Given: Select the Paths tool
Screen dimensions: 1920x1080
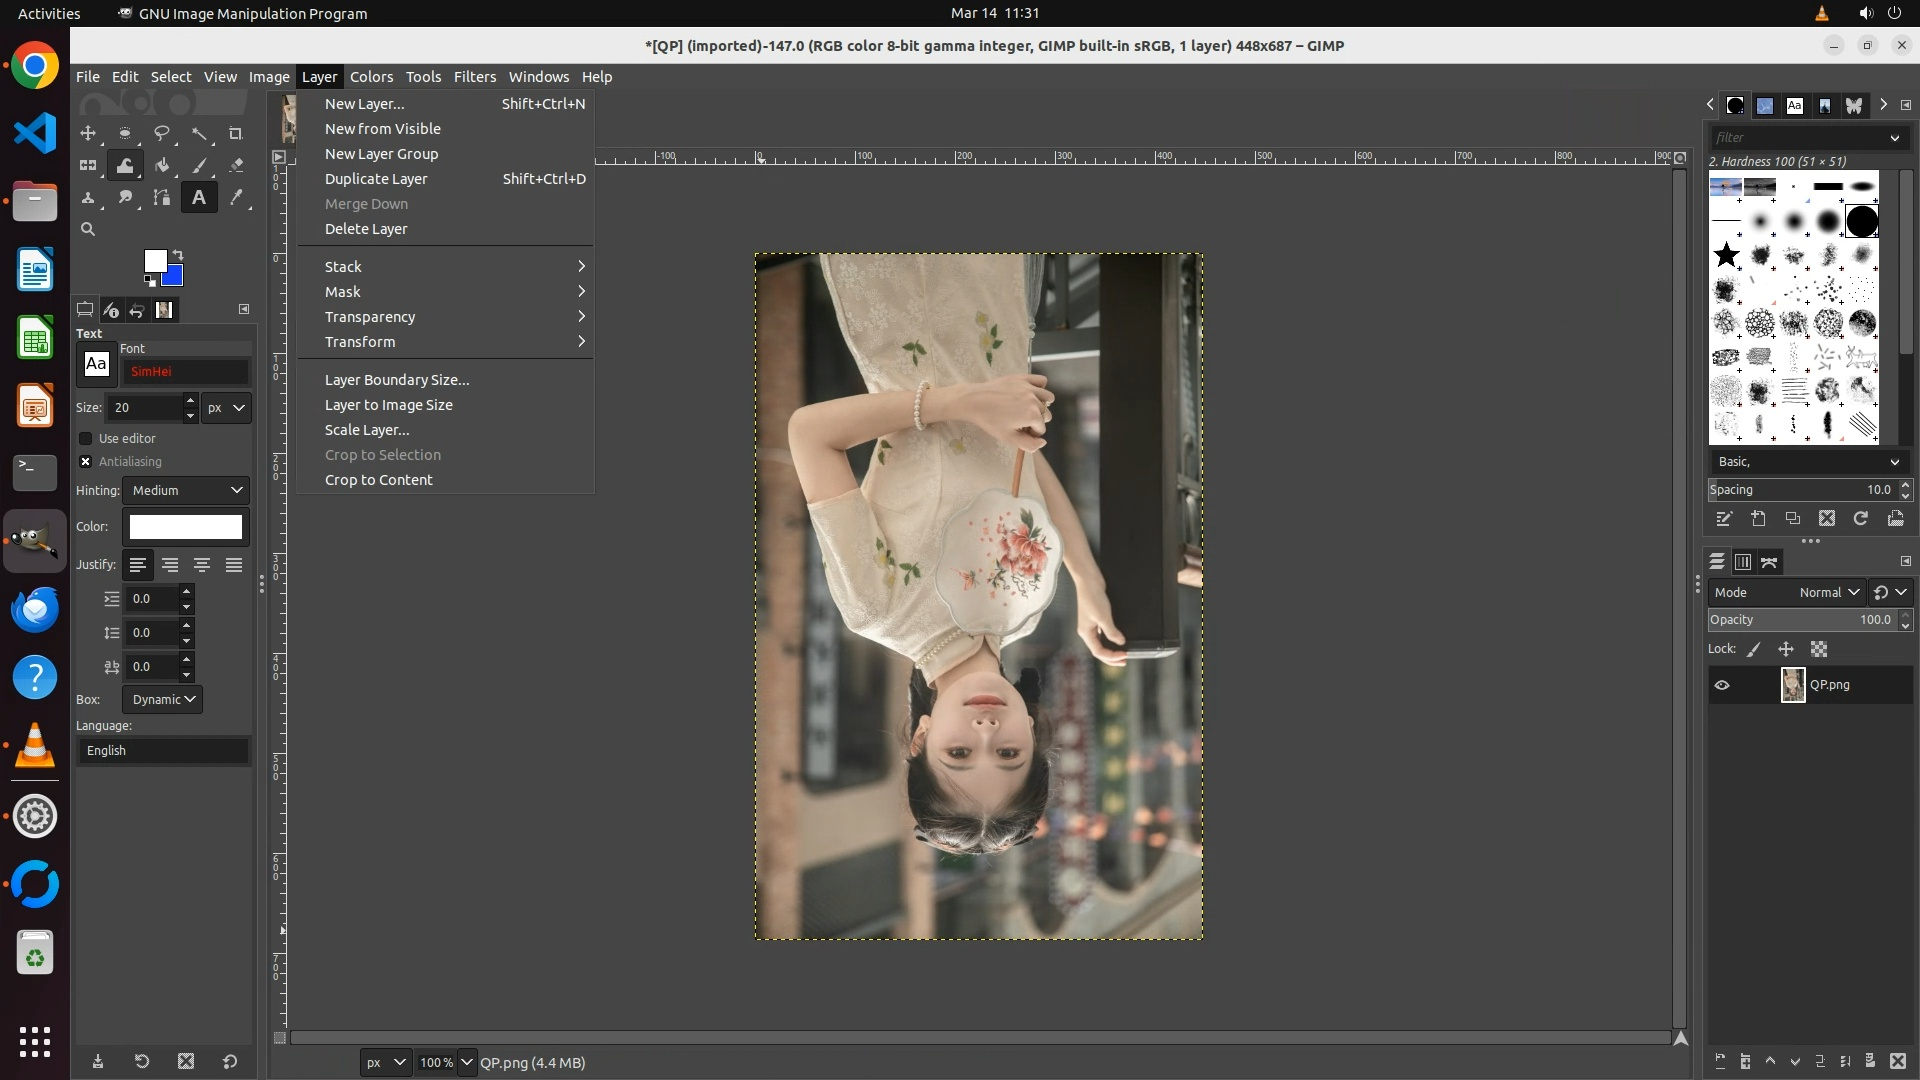Looking at the screenshot, I should [162, 198].
